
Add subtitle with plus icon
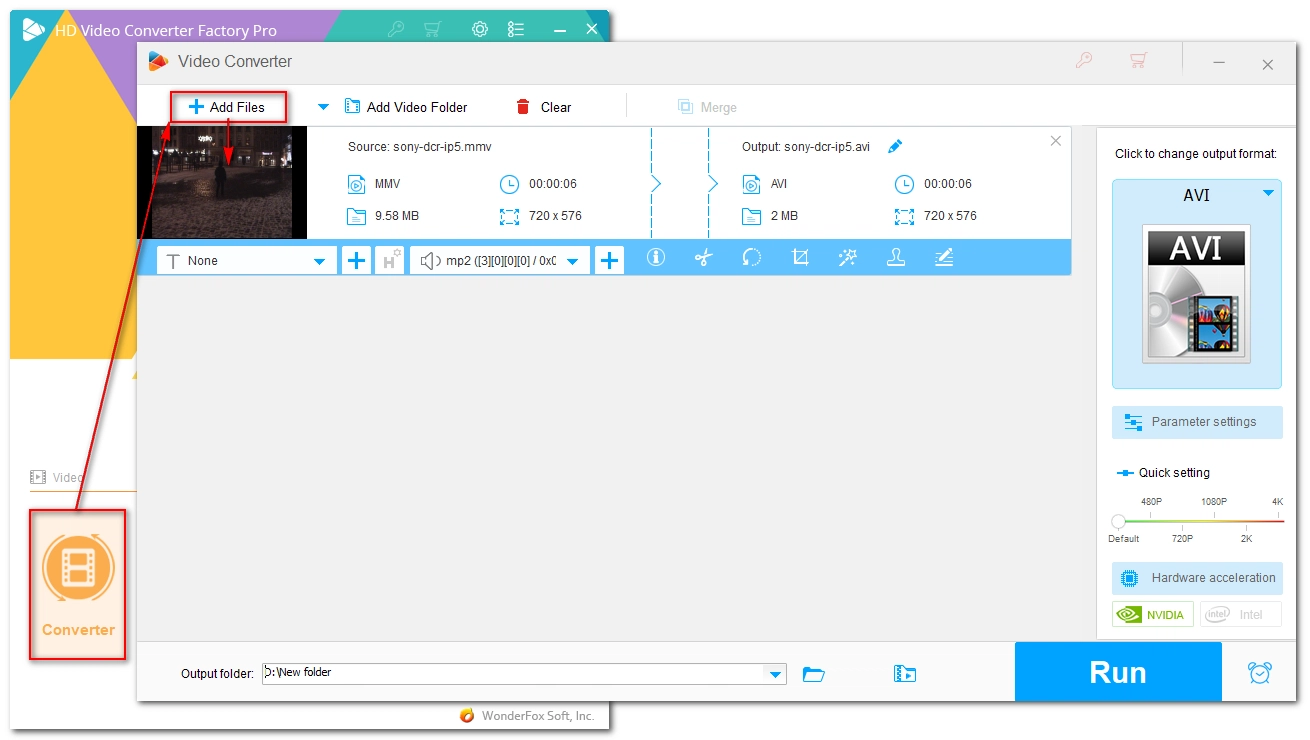[356, 260]
